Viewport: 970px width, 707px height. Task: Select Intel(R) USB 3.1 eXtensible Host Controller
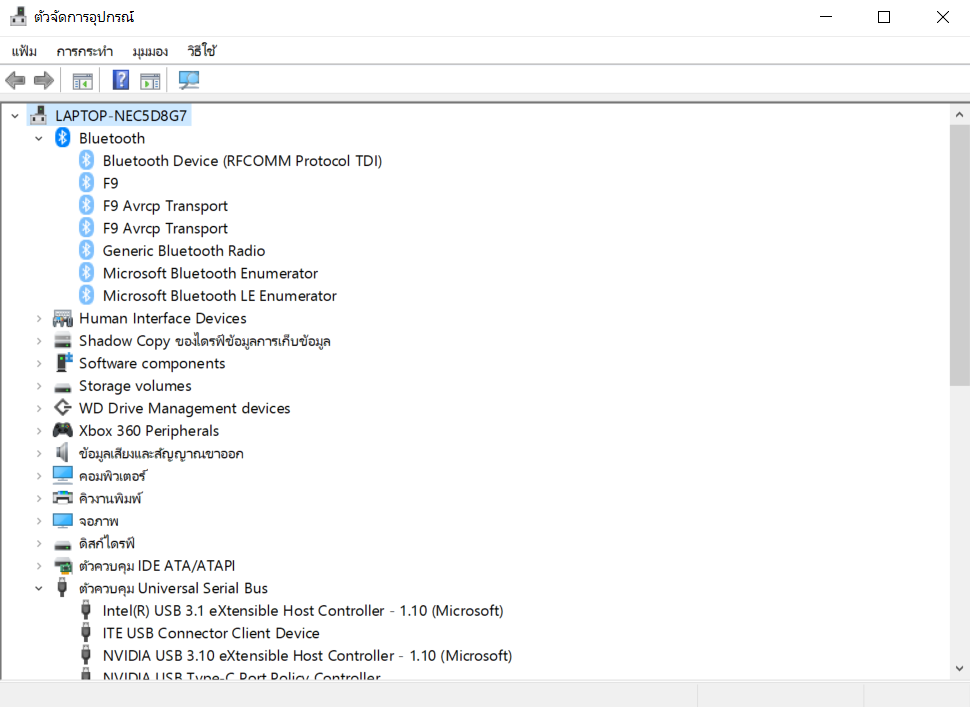tap(303, 611)
